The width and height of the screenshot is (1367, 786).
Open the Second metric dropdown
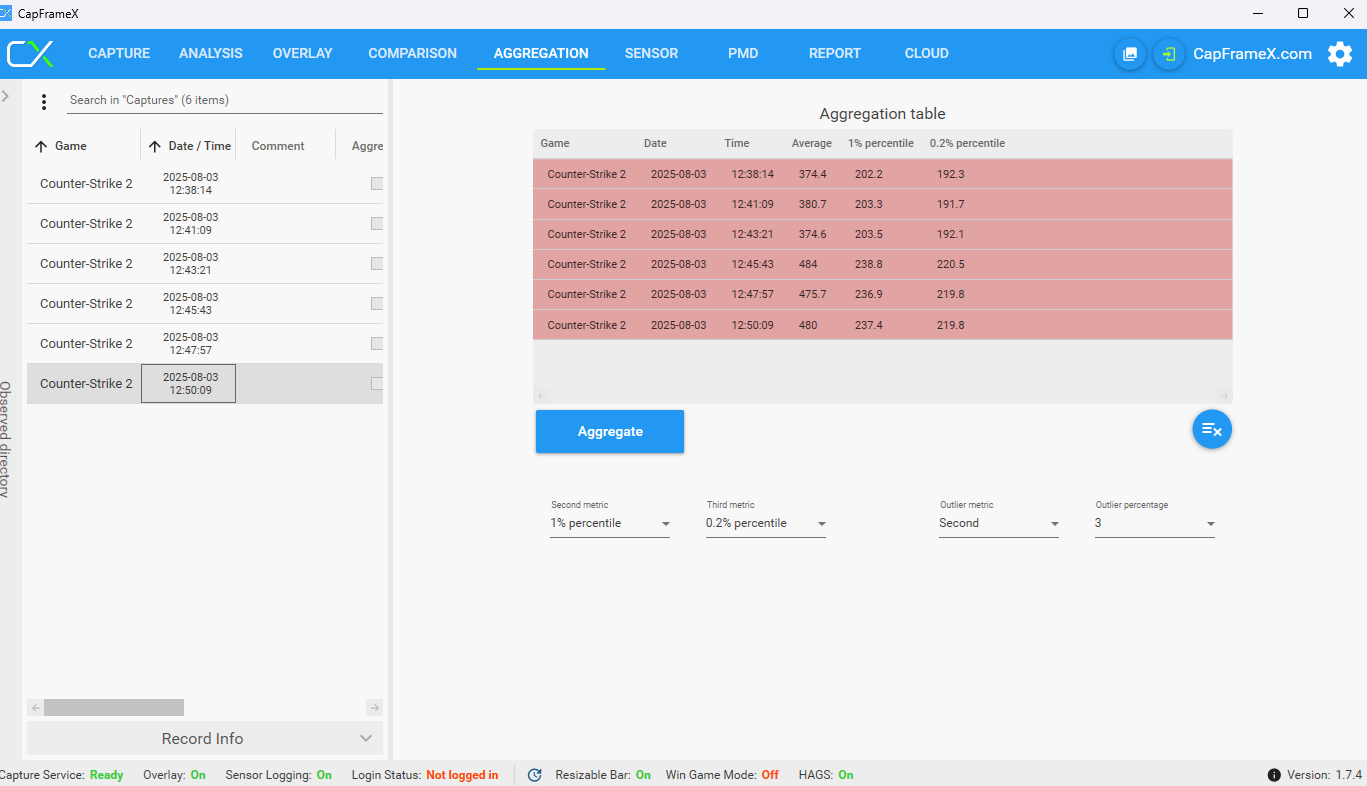pos(664,523)
